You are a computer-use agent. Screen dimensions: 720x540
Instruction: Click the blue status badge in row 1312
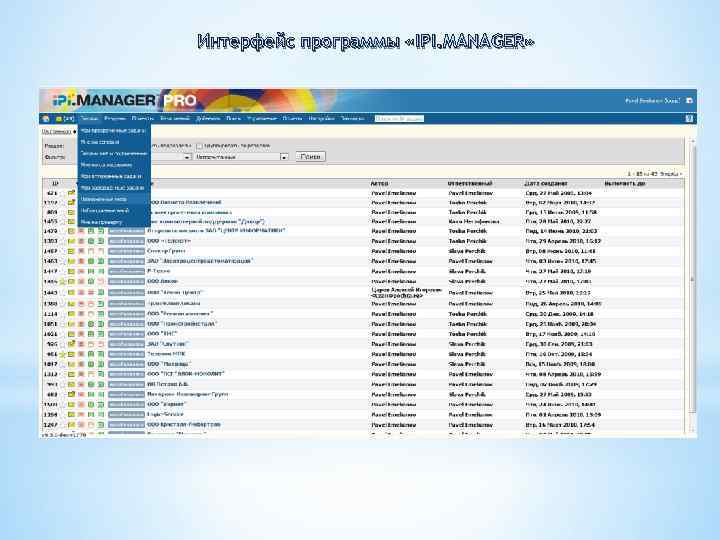click(126, 374)
